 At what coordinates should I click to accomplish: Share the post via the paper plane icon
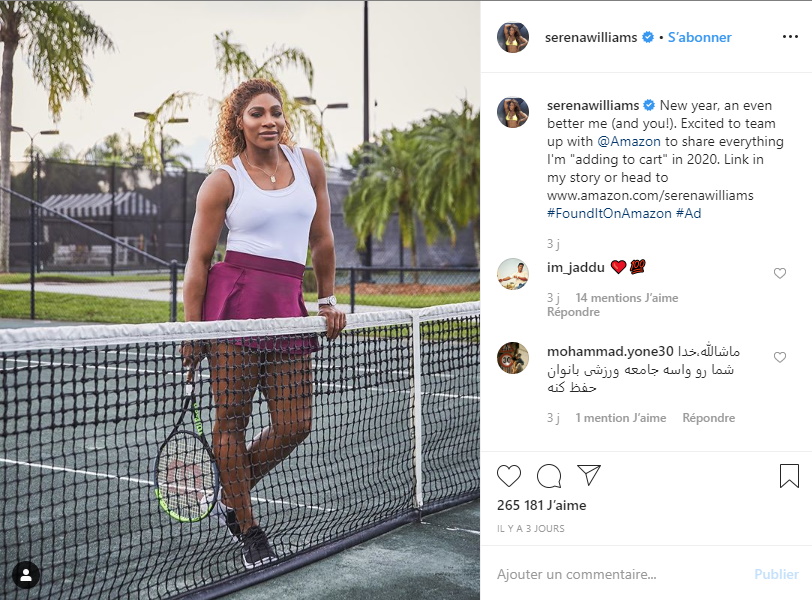pyautogui.click(x=589, y=475)
